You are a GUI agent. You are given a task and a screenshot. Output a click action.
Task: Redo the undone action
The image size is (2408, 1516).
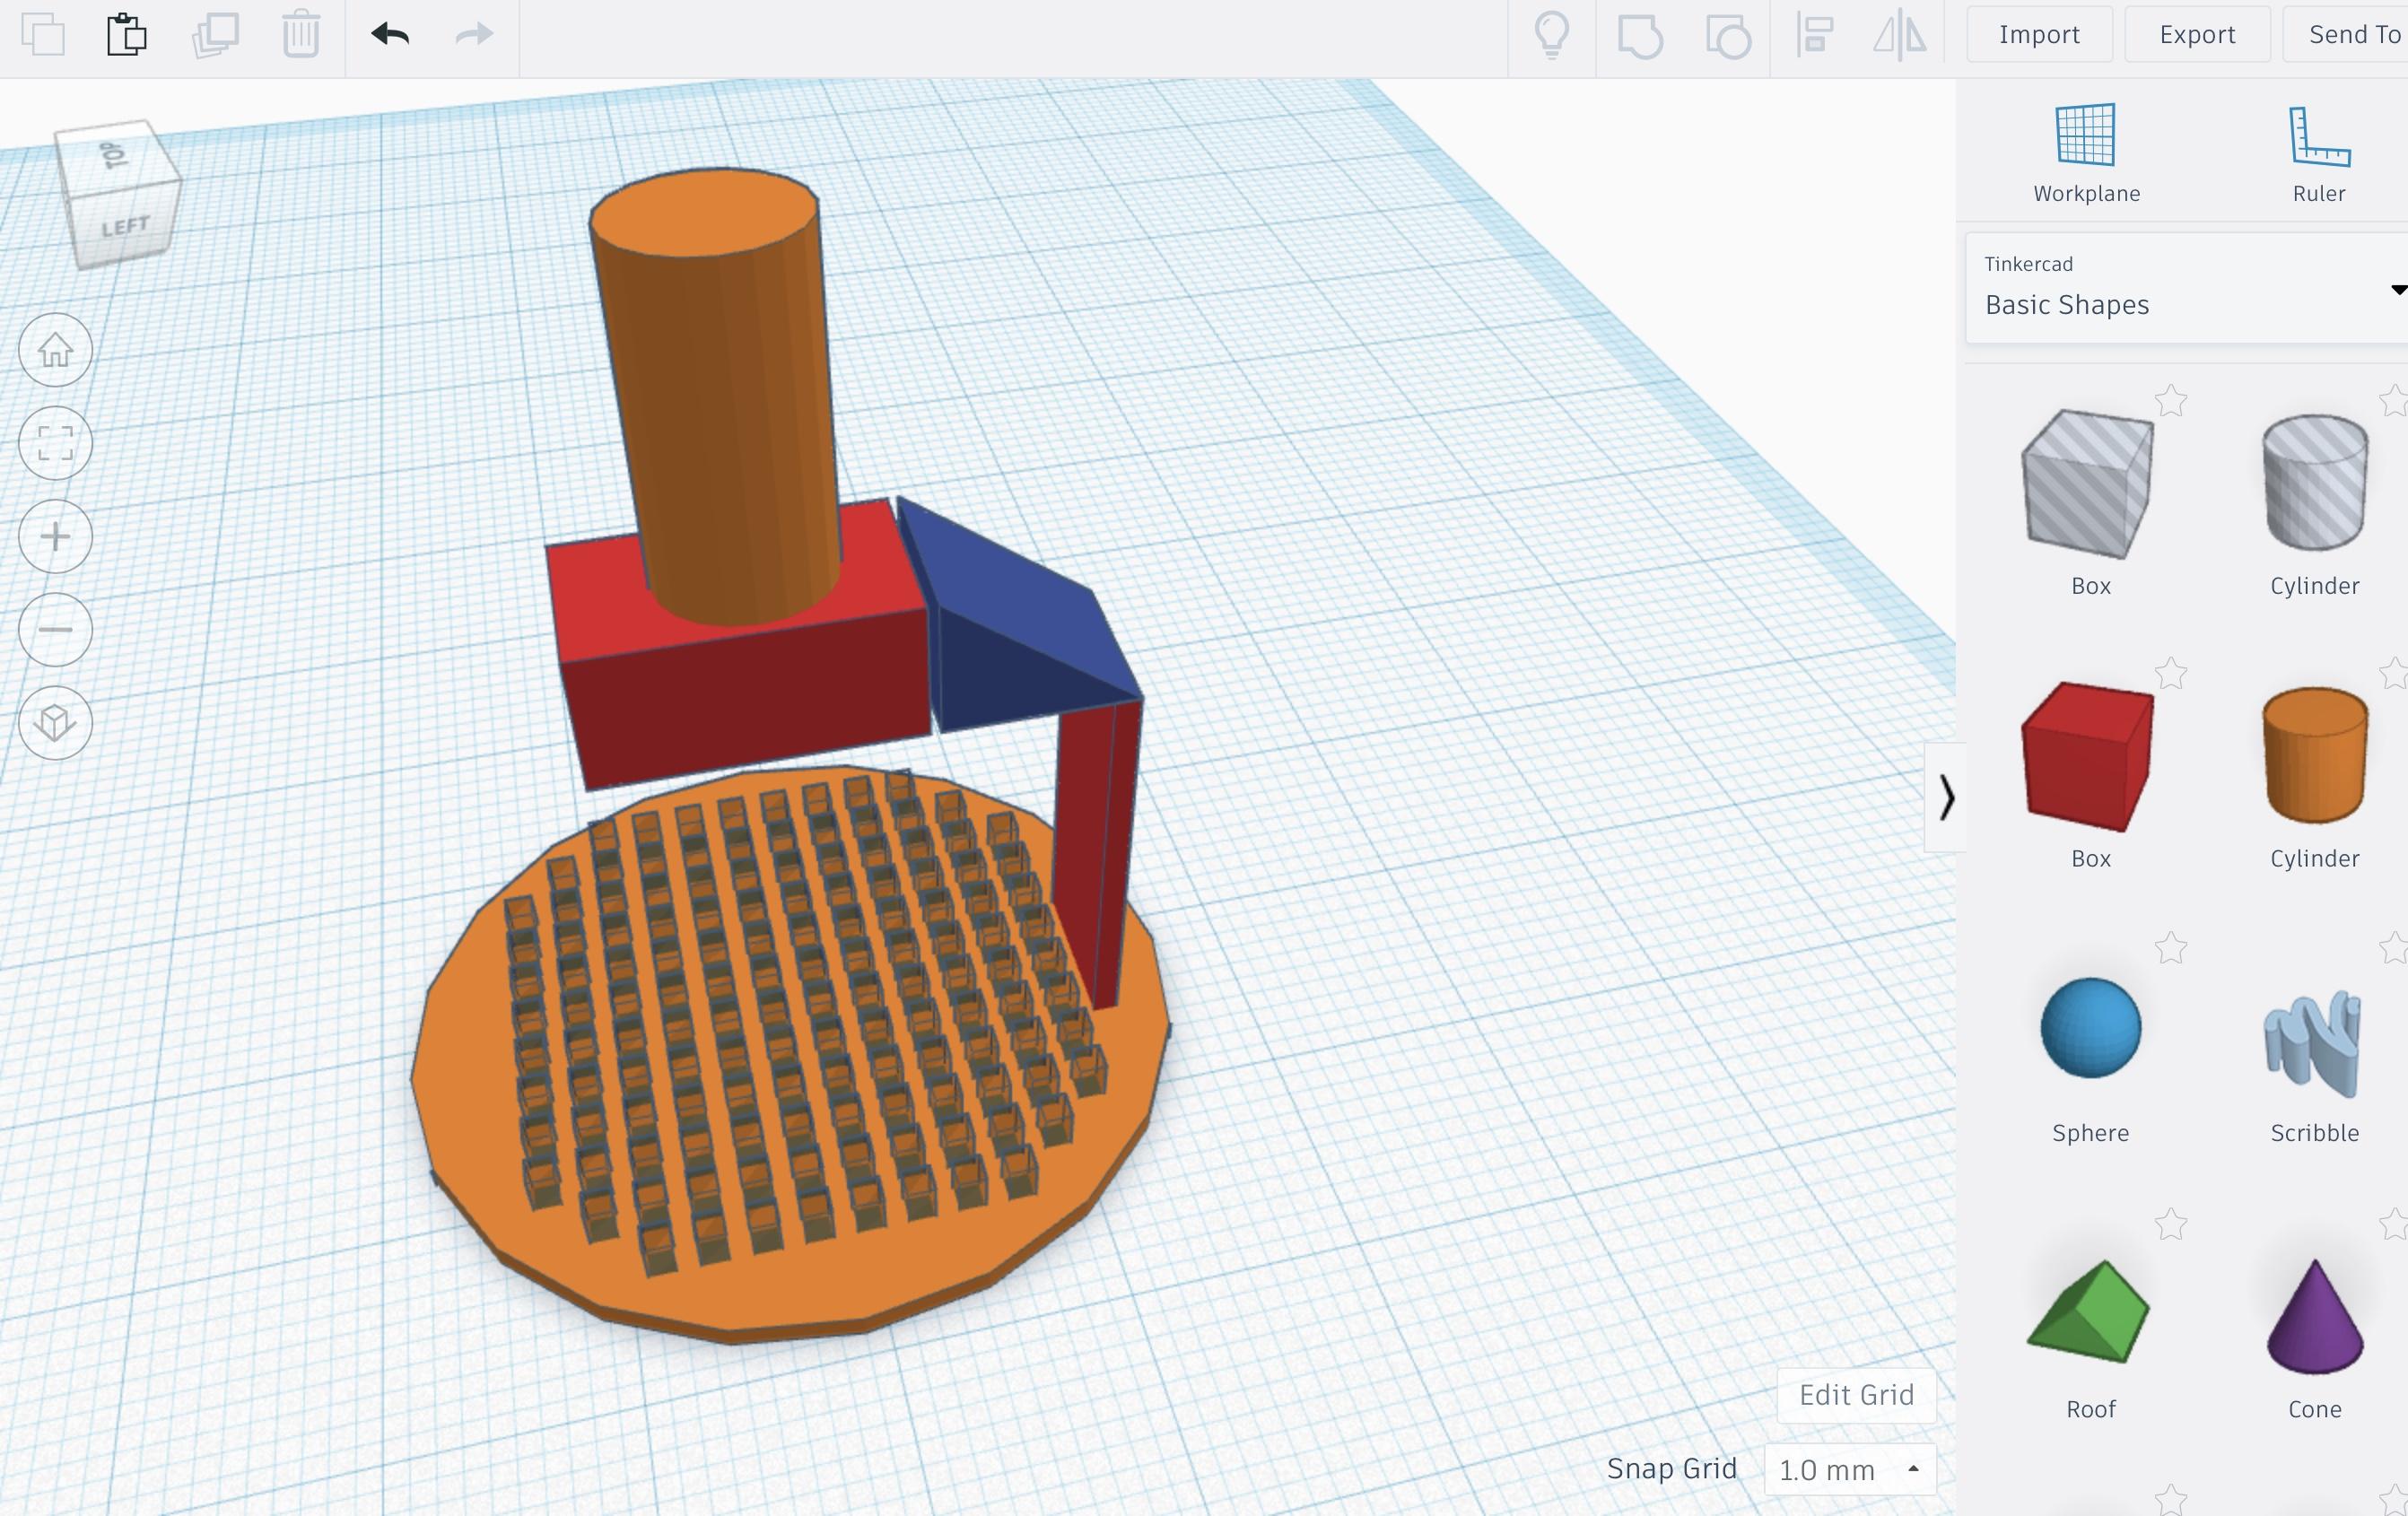click(474, 34)
